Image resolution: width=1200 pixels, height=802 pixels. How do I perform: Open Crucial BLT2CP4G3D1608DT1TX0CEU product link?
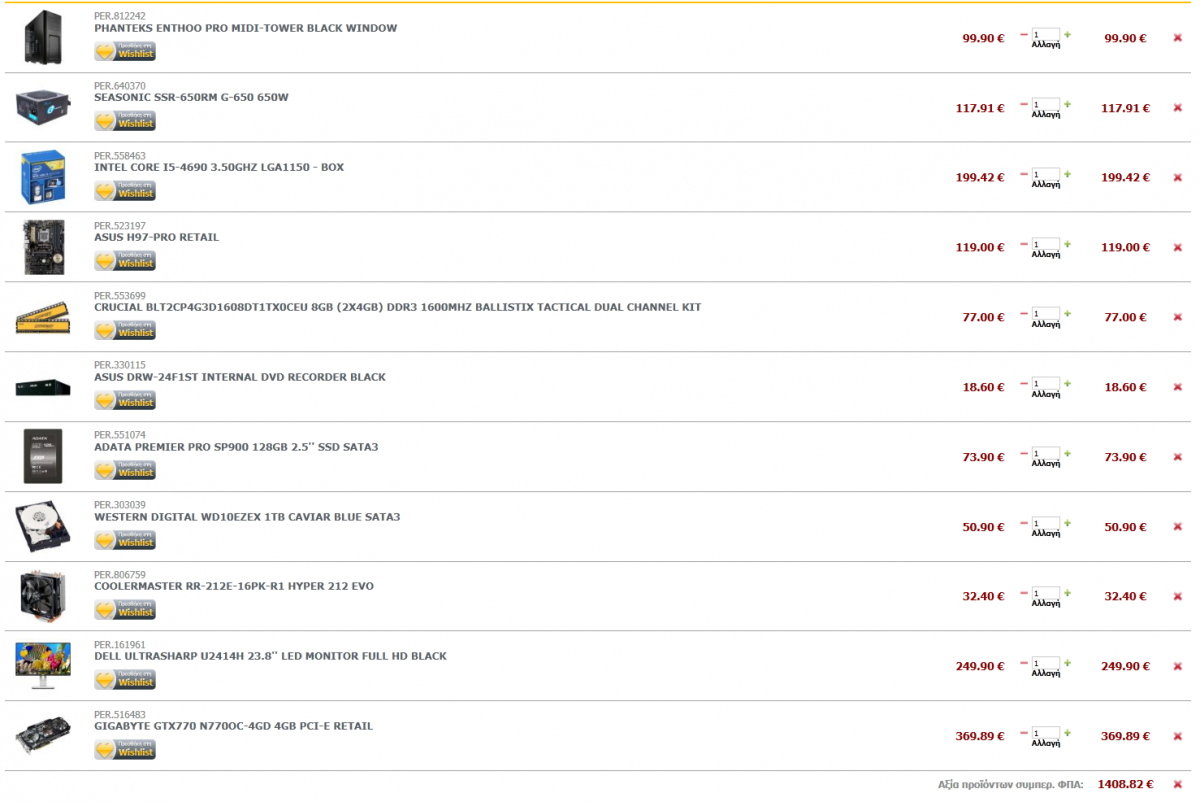pyautogui.click(x=398, y=307)
